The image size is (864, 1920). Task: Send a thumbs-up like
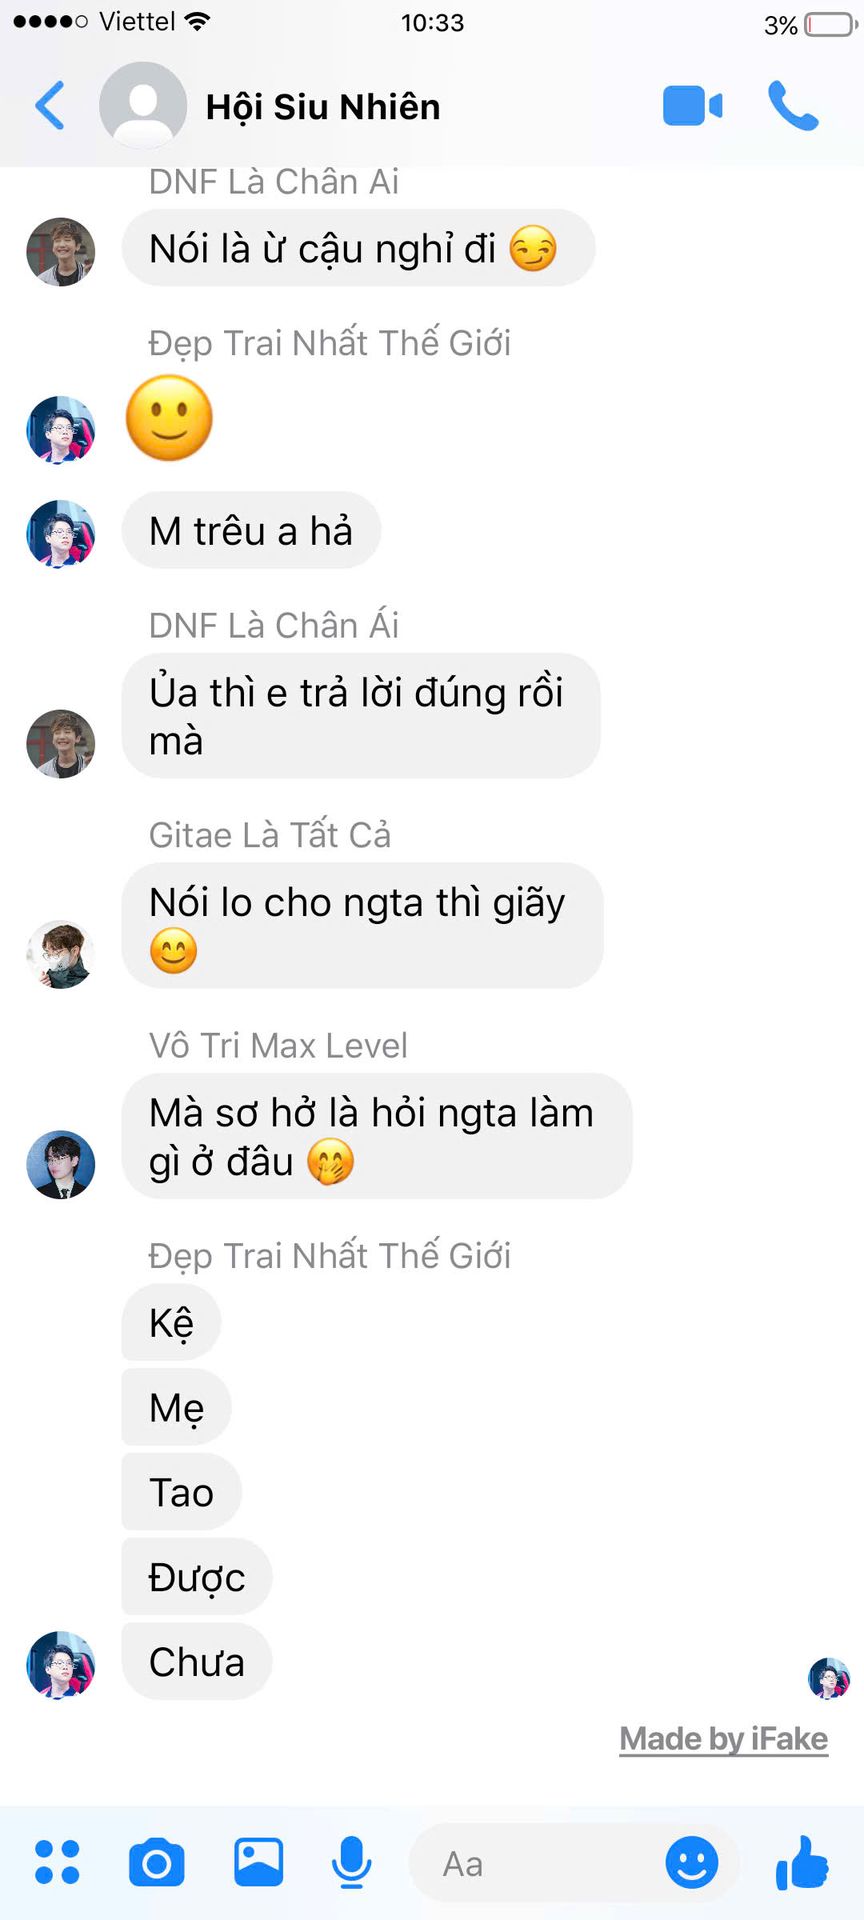point(802,1862)
